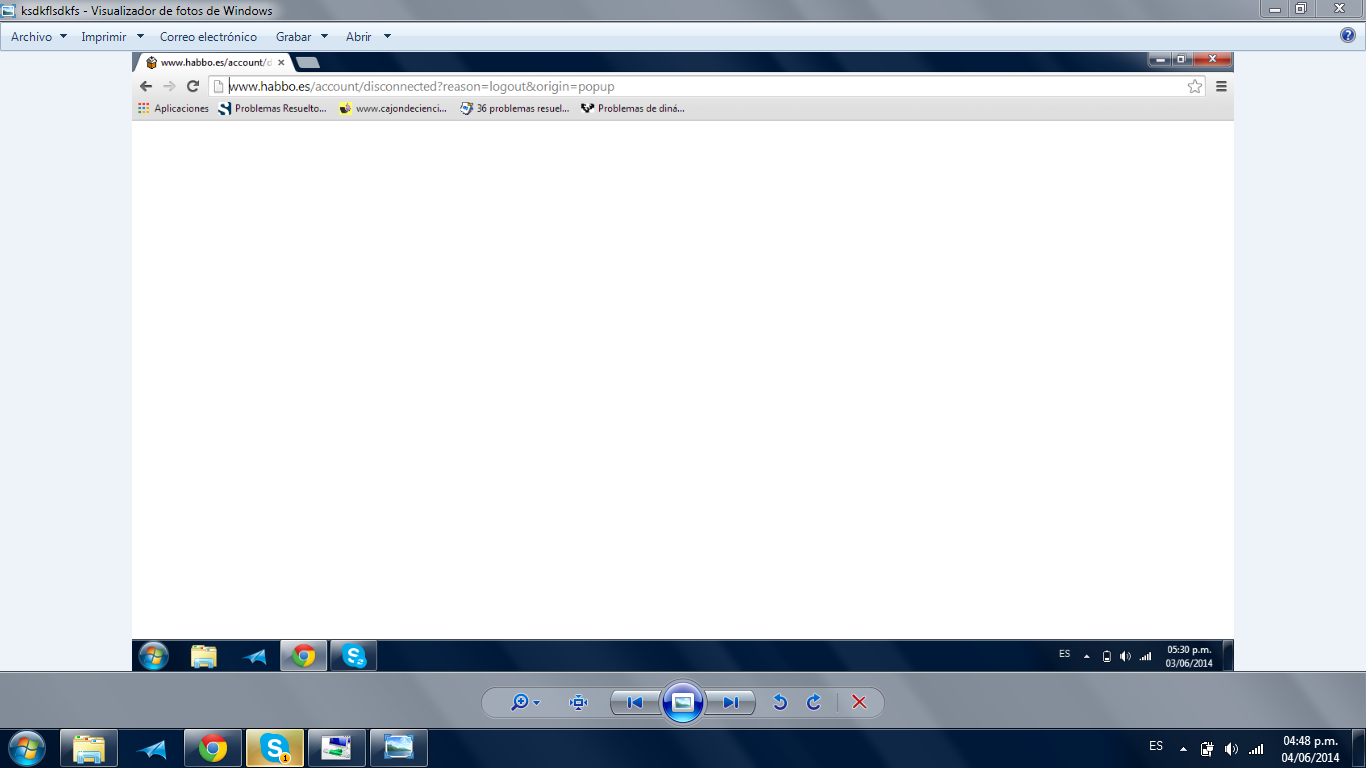Open the volume speaker tray icon
The height and width of the screenshot is (768, 1366).
(1231, 748)
